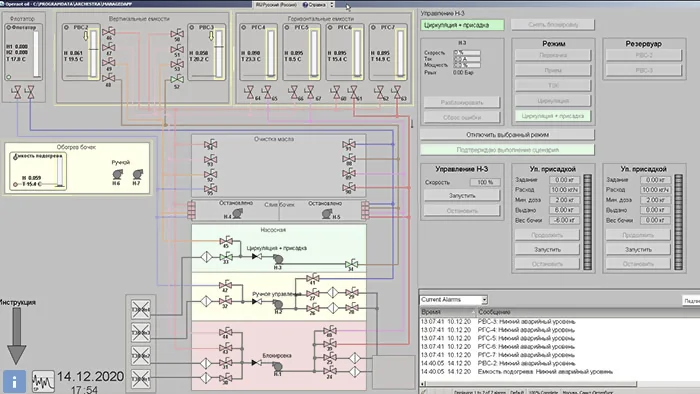
Task: Click Отключить выбранный режим button
Action: 508,135
